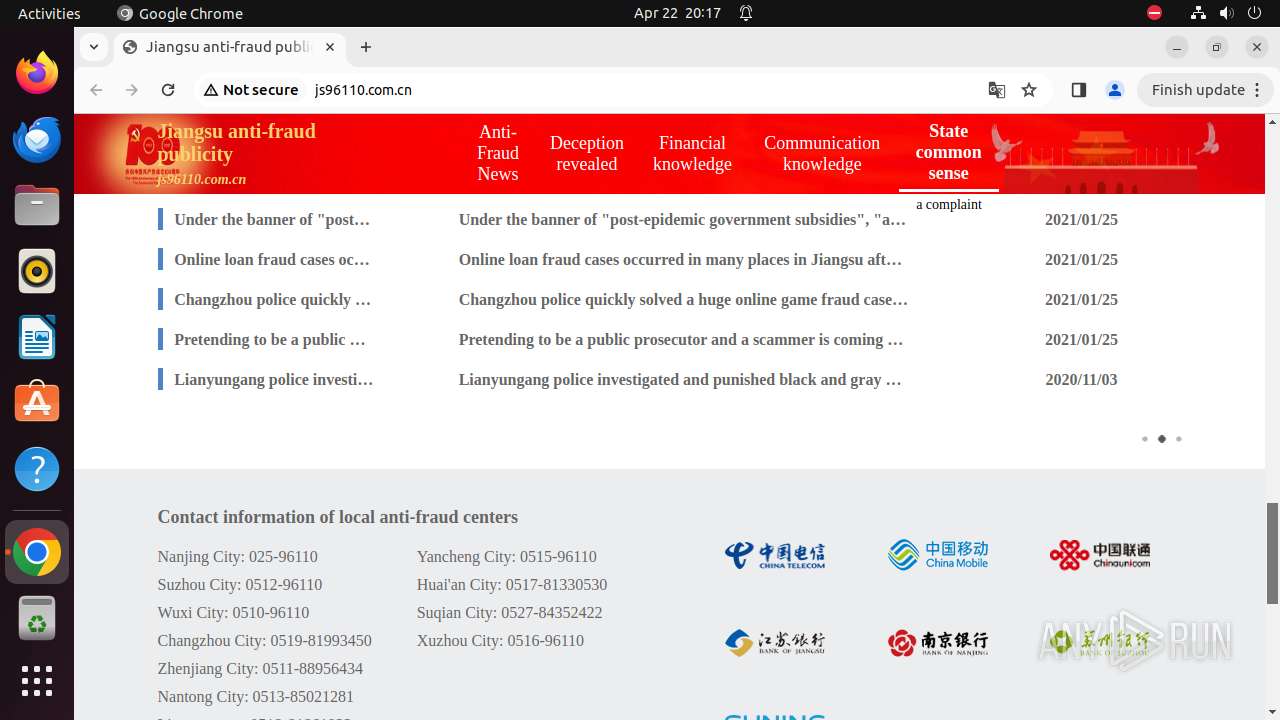The width and height of the screenshot is (1280, 720).
Task: Open the Anti-Fraud News menu
Action: [498, 153]
